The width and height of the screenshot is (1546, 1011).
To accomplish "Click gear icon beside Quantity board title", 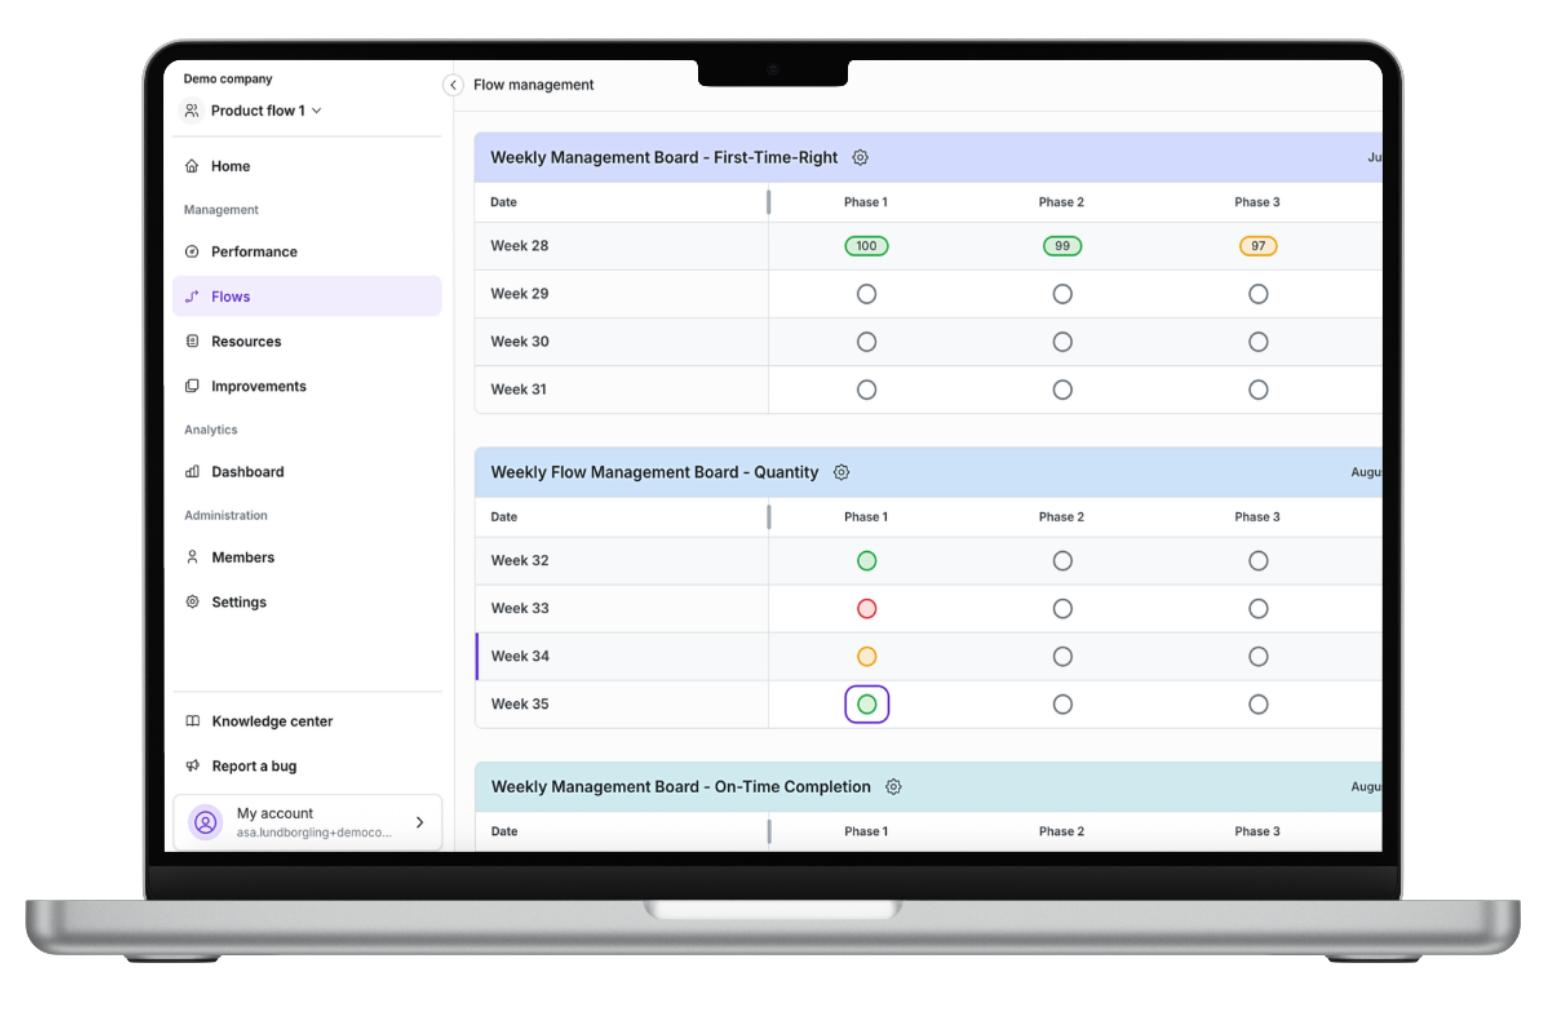I will [842, 472].
